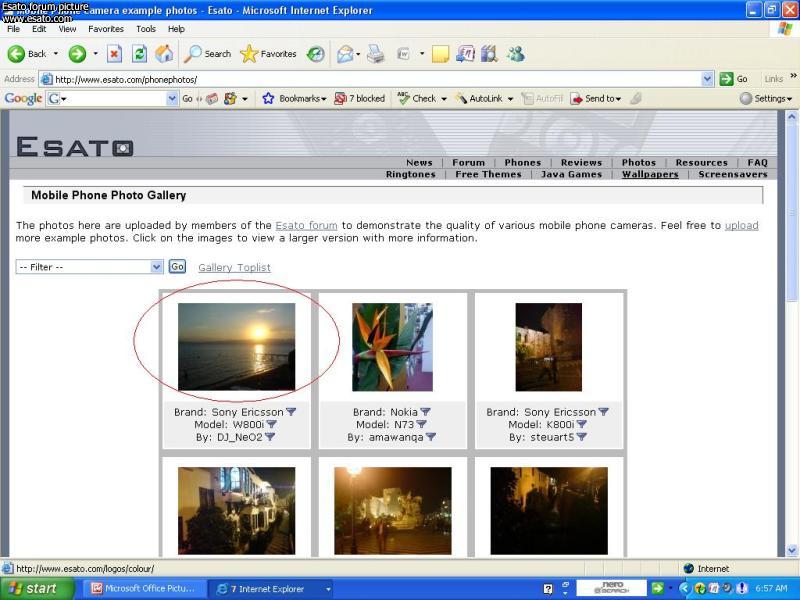Screen dimensions: 800x600
Task: Open the Google toolbar Bookmarks dropdown
Action: [295, 98]
